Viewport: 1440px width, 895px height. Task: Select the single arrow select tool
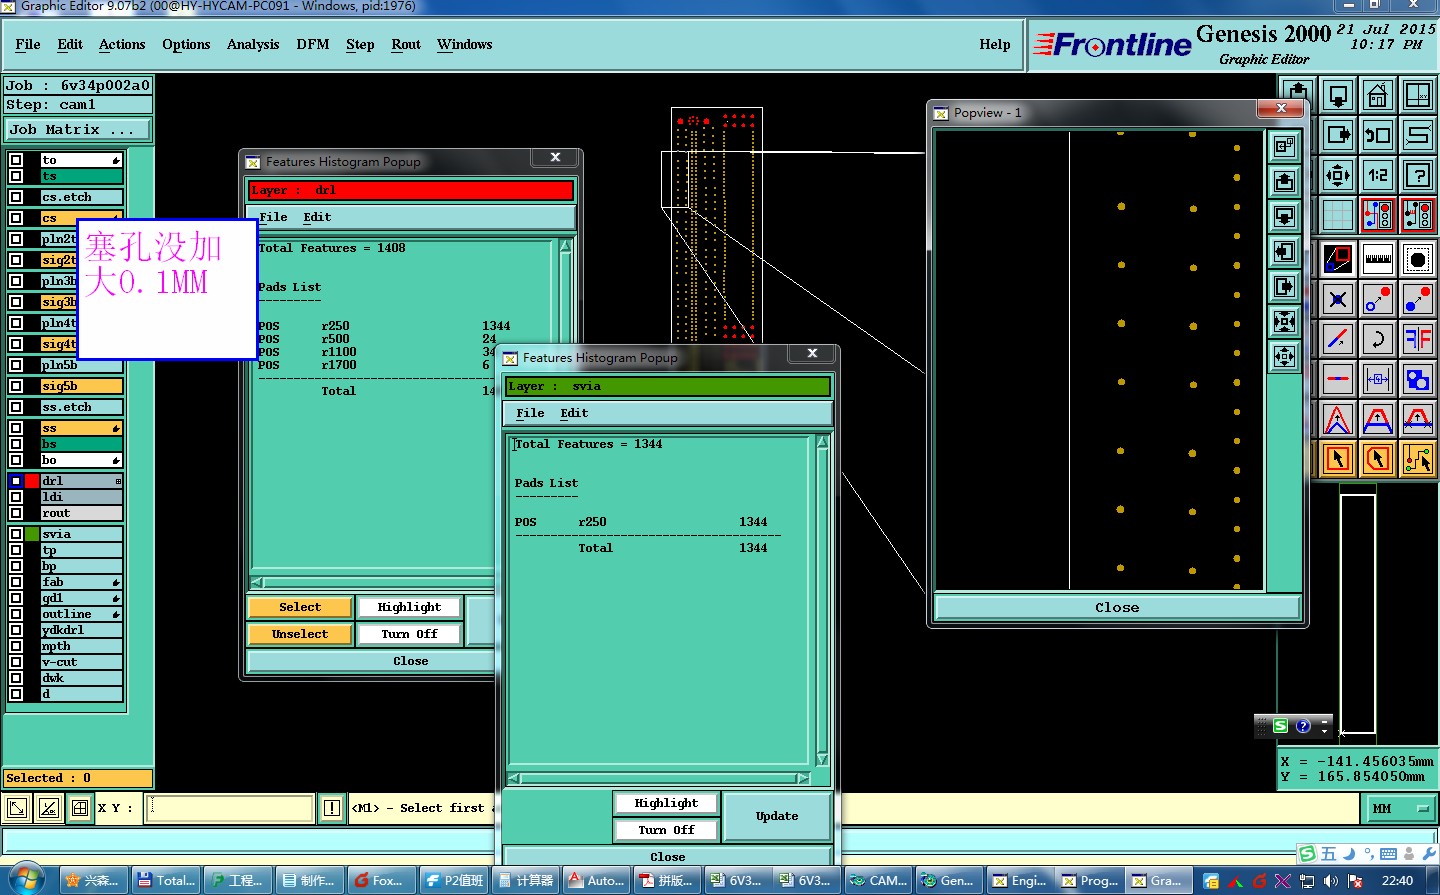click(x=1338, y=459)
